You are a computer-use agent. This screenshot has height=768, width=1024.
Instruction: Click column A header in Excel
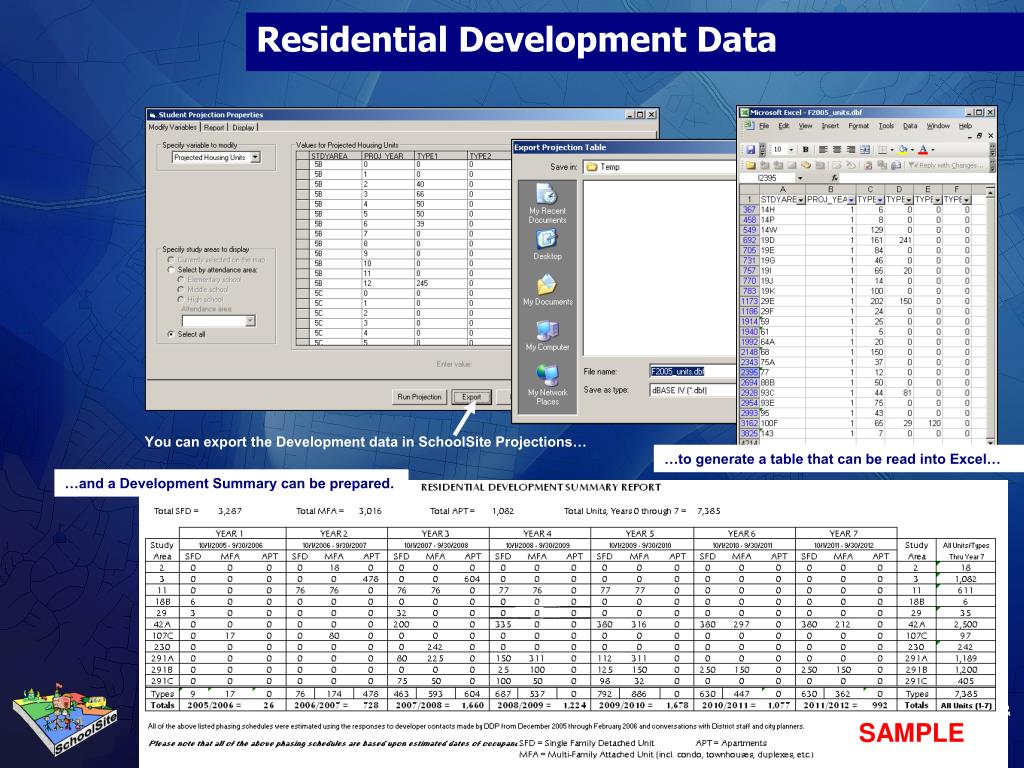pyautogui.click(x=782, y=189)
